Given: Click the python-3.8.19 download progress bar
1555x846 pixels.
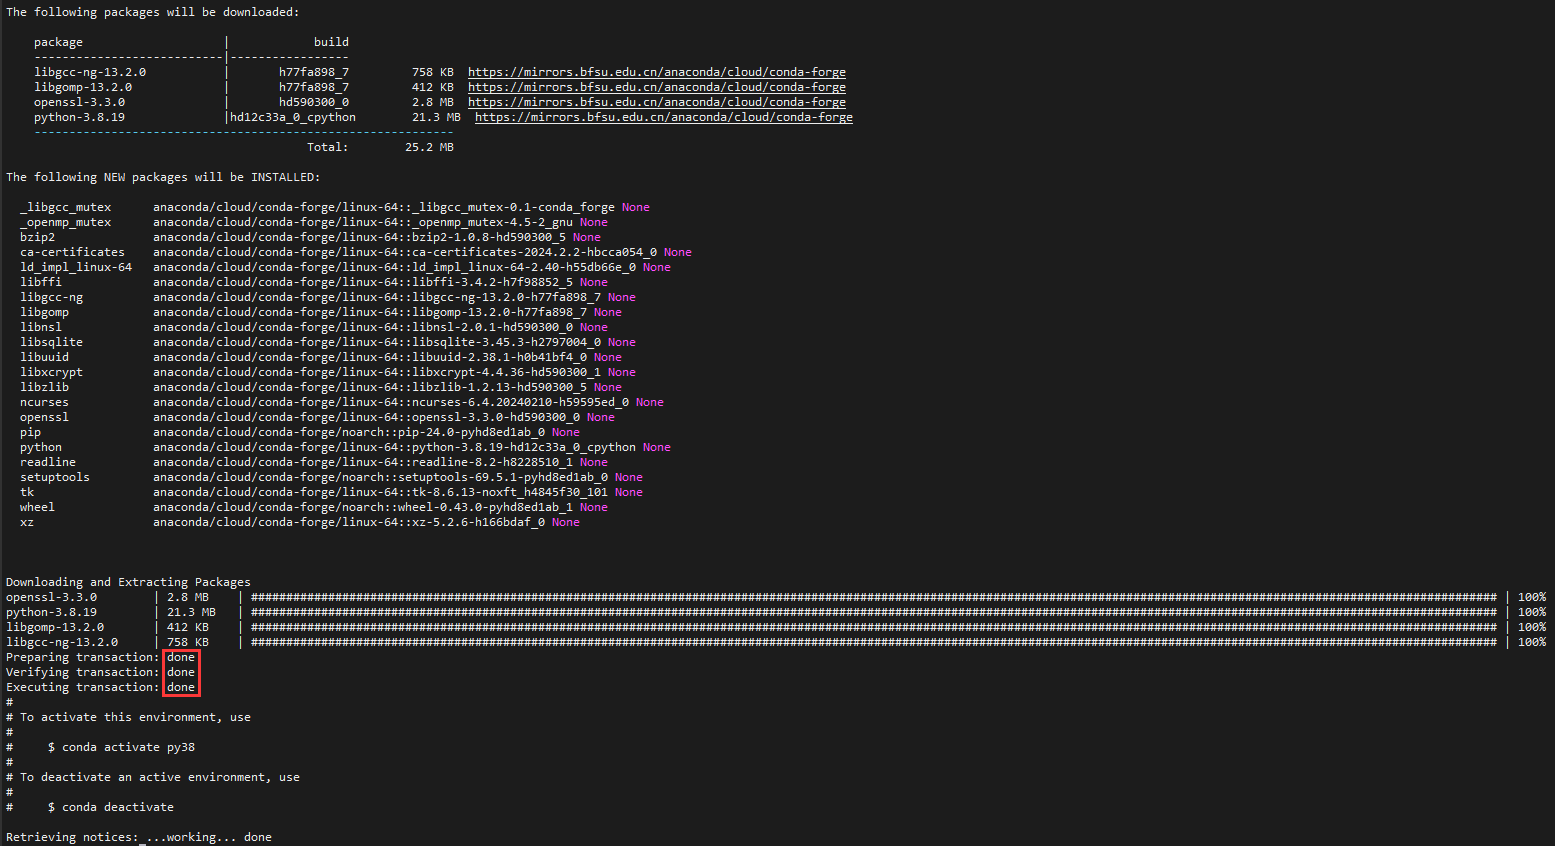Looking at the screenshot, I should tap(874, 612).
